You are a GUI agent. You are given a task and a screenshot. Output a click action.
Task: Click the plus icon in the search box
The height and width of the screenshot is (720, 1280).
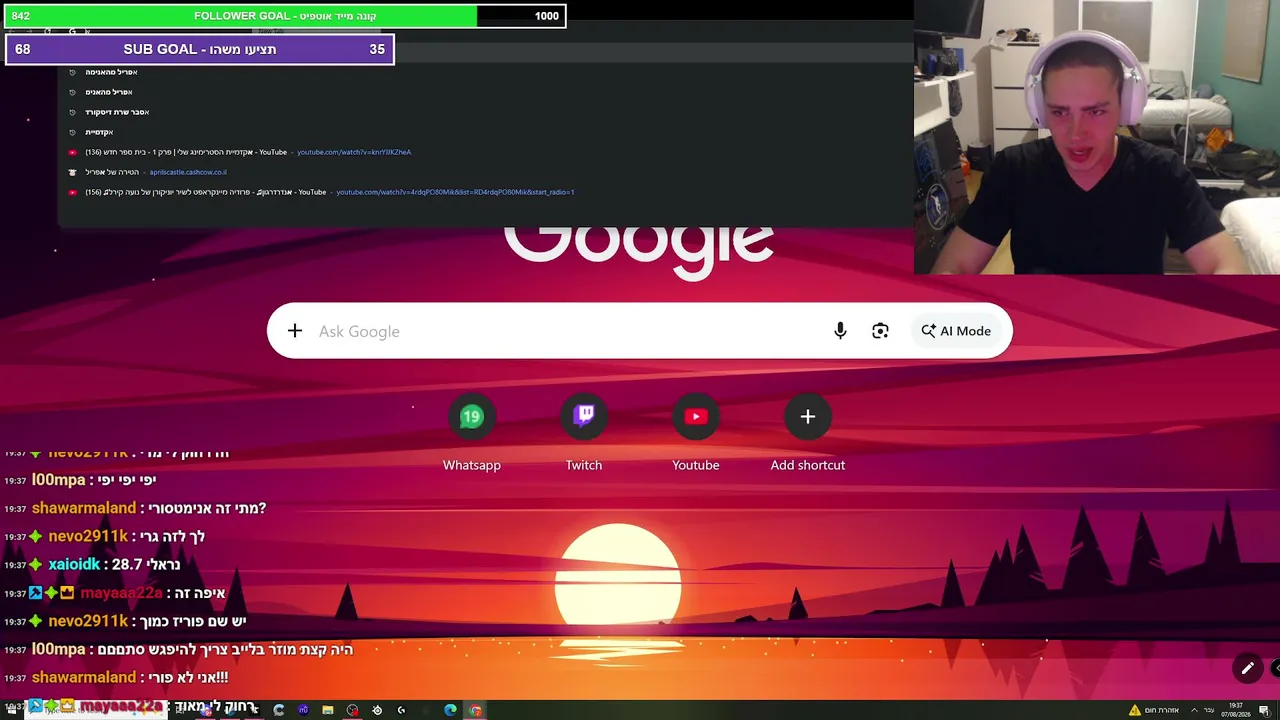(295, 331)
